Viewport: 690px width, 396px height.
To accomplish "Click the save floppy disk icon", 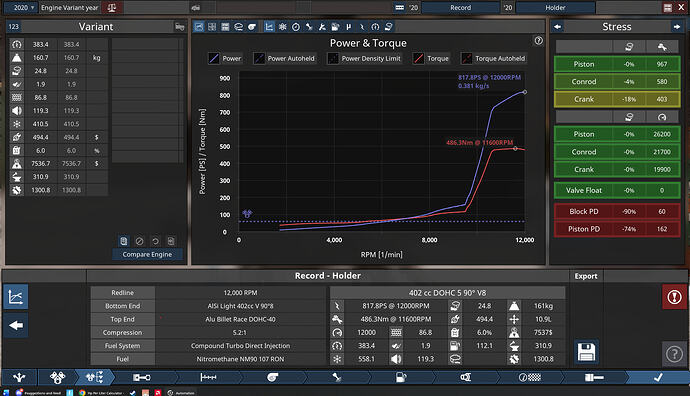I will (586, 352).
